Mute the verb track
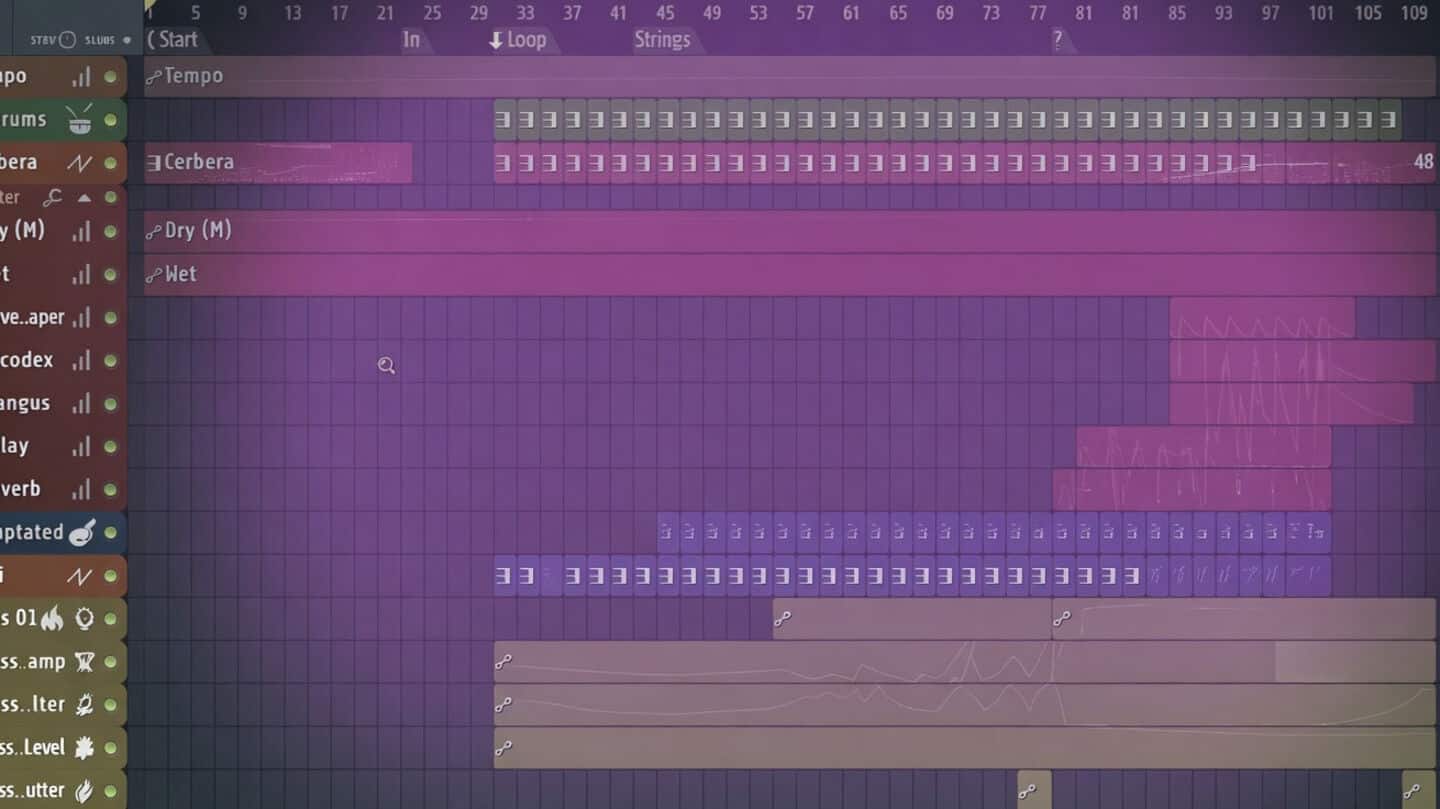Image resolution: width=1440 pixels, height=809 pixels. pyautogui.click(x=110, y=490)
